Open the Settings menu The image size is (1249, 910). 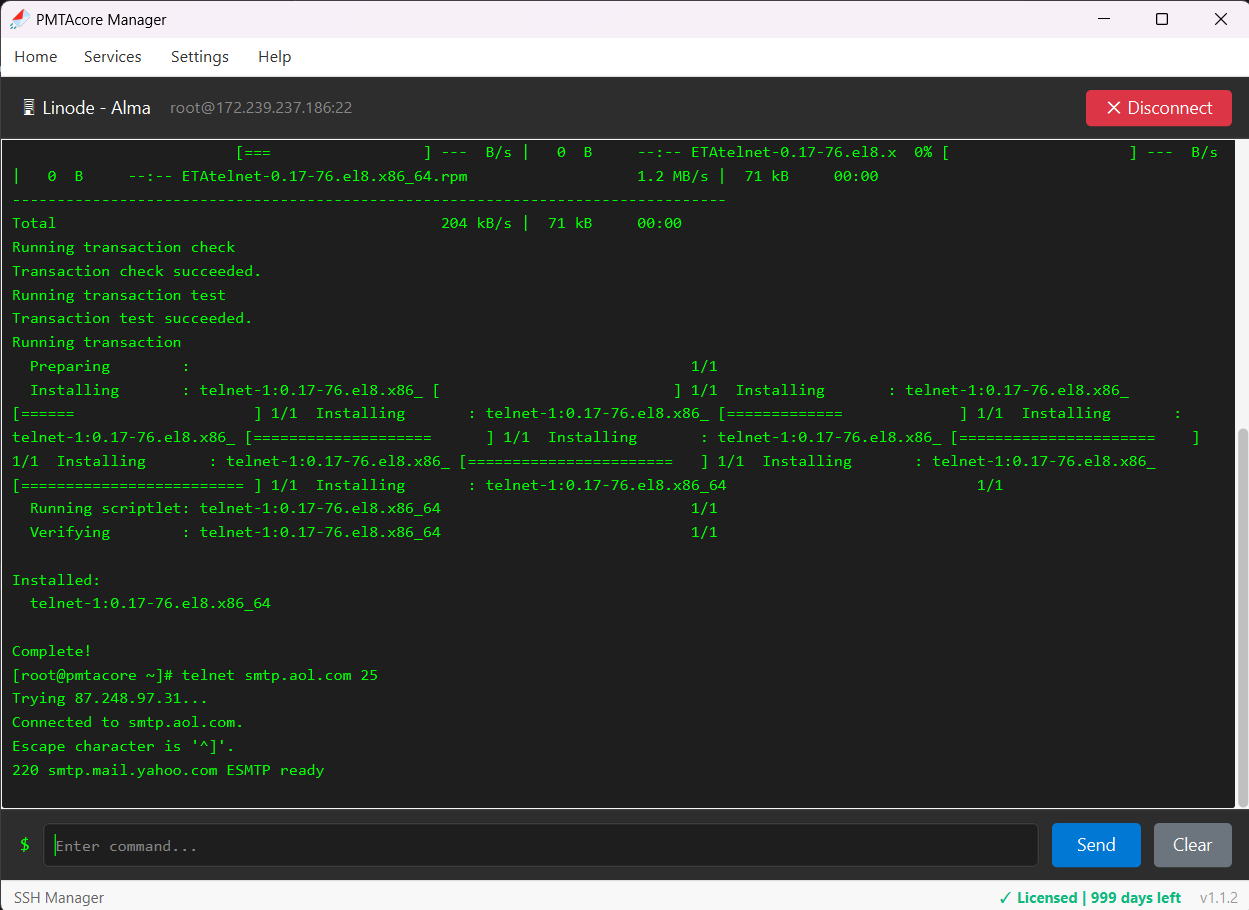(x=199, y=57)
